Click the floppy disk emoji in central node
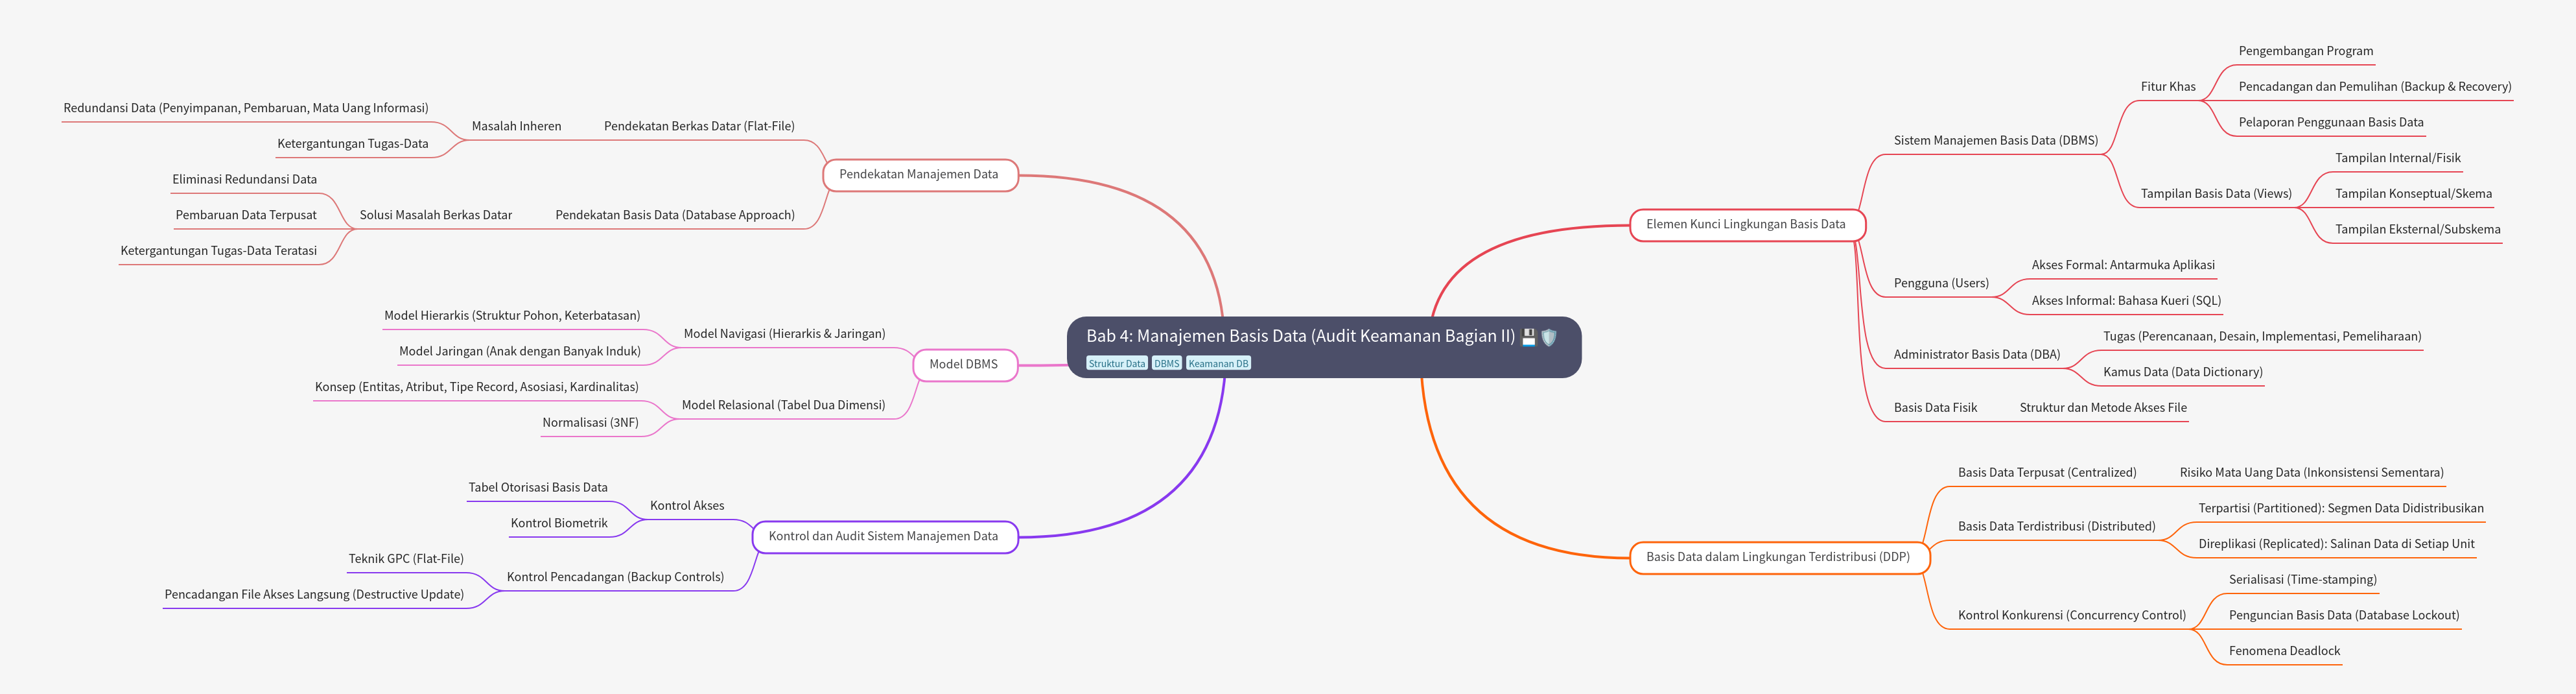 (x=1528, y=337)
